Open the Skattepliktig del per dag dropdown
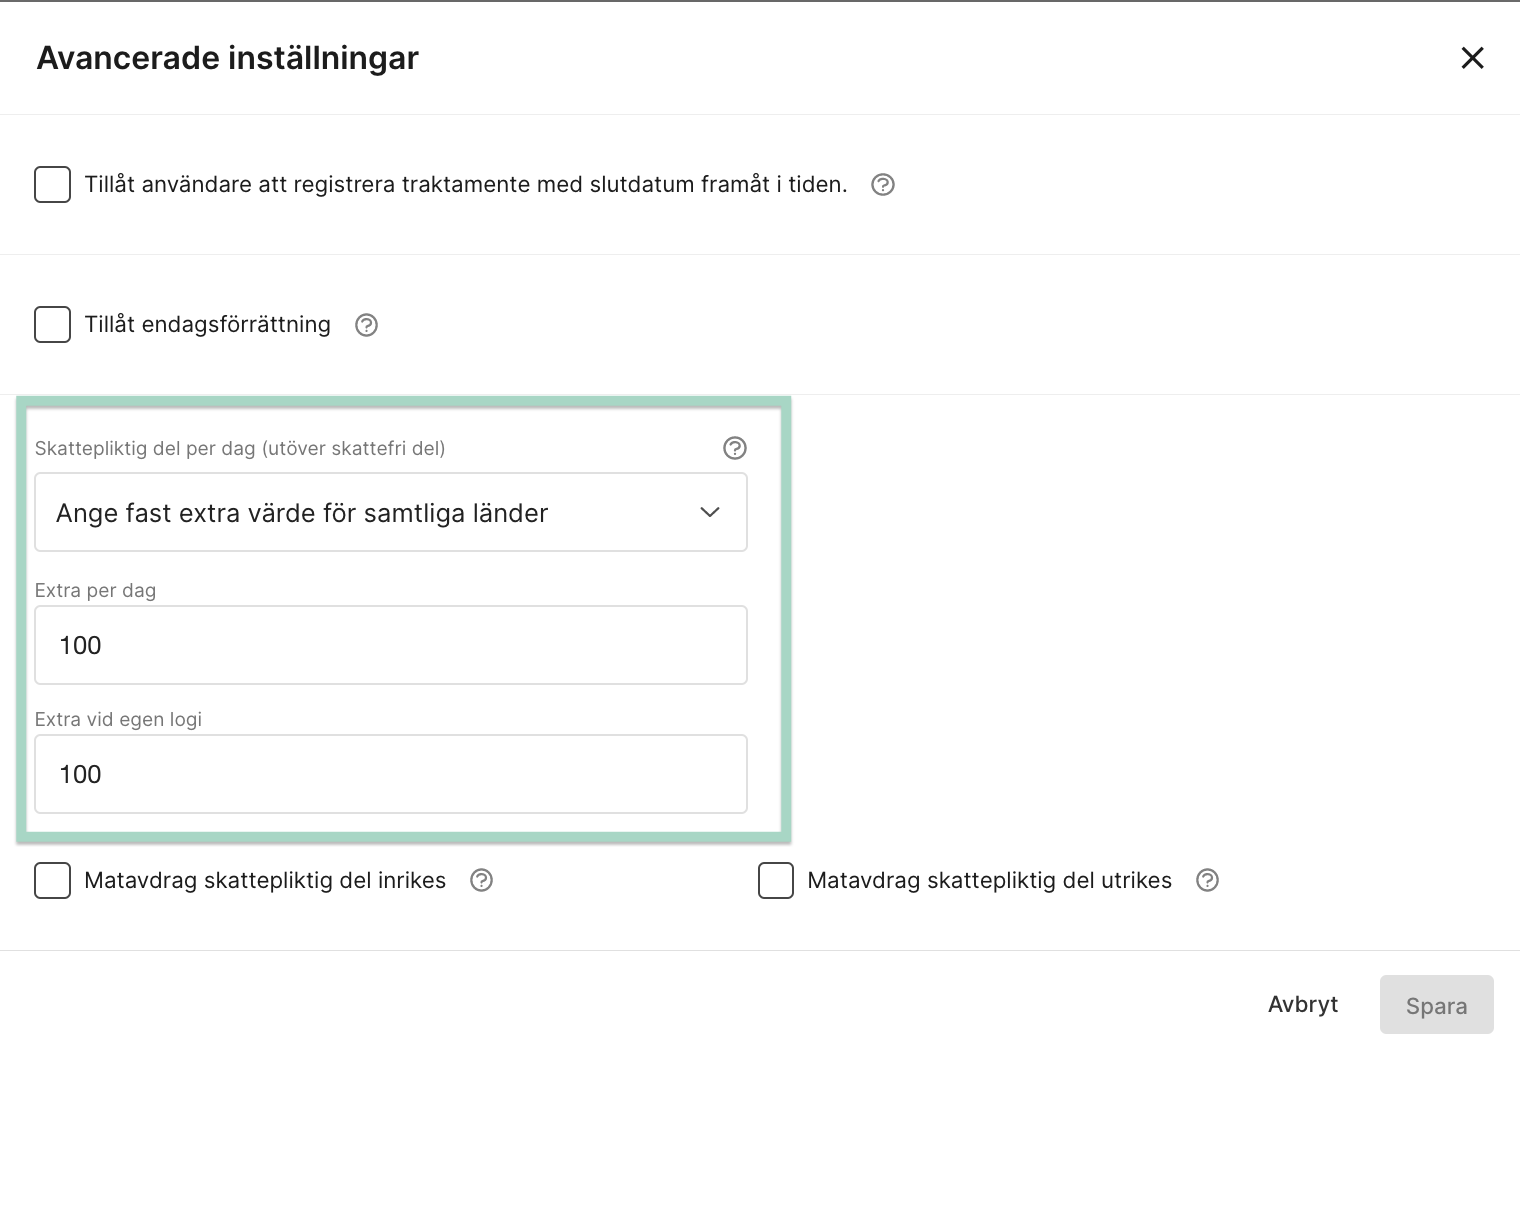The width and height of the screenshot is (1520, 1208). (x=391, y=512)
